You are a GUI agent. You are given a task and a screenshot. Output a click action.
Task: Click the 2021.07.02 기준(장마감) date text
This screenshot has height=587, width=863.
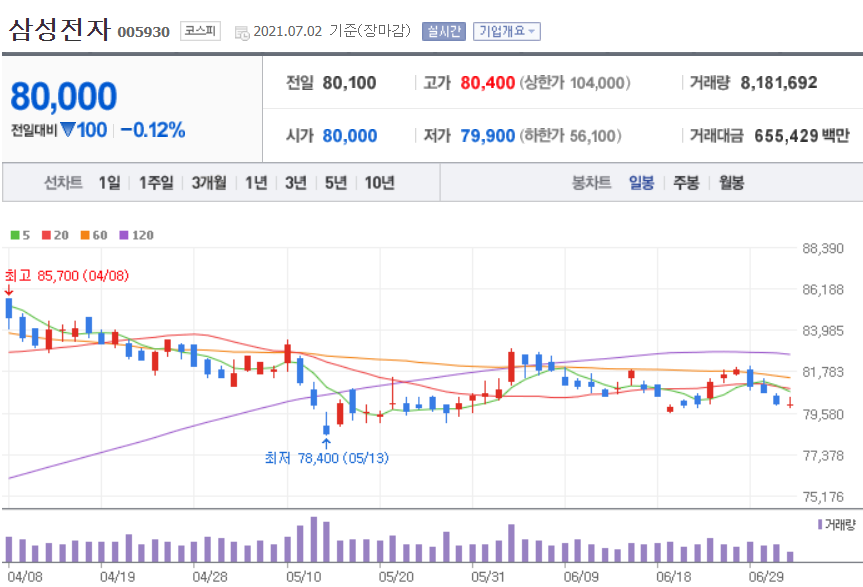pos(332,31)
